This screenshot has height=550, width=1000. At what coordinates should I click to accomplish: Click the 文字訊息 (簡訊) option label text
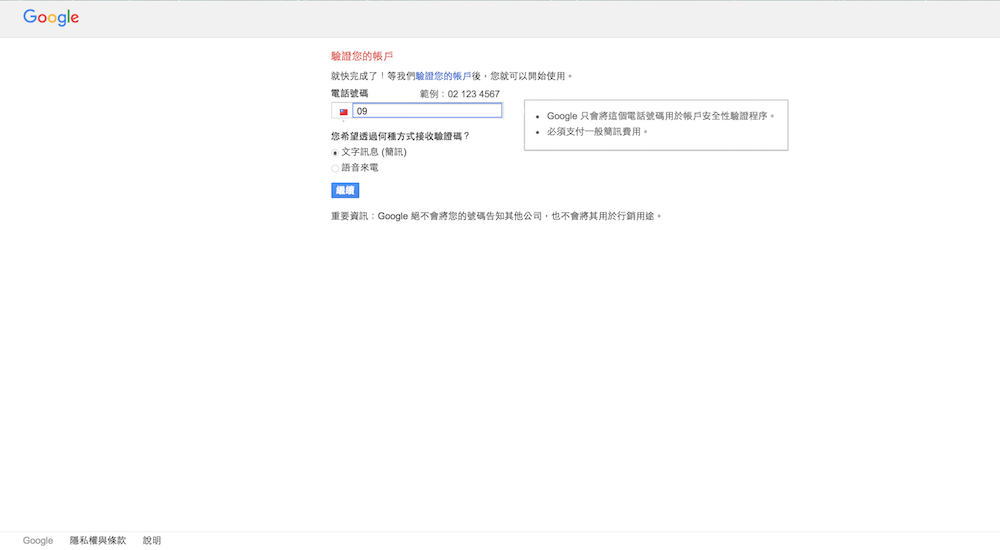[374, 152]
